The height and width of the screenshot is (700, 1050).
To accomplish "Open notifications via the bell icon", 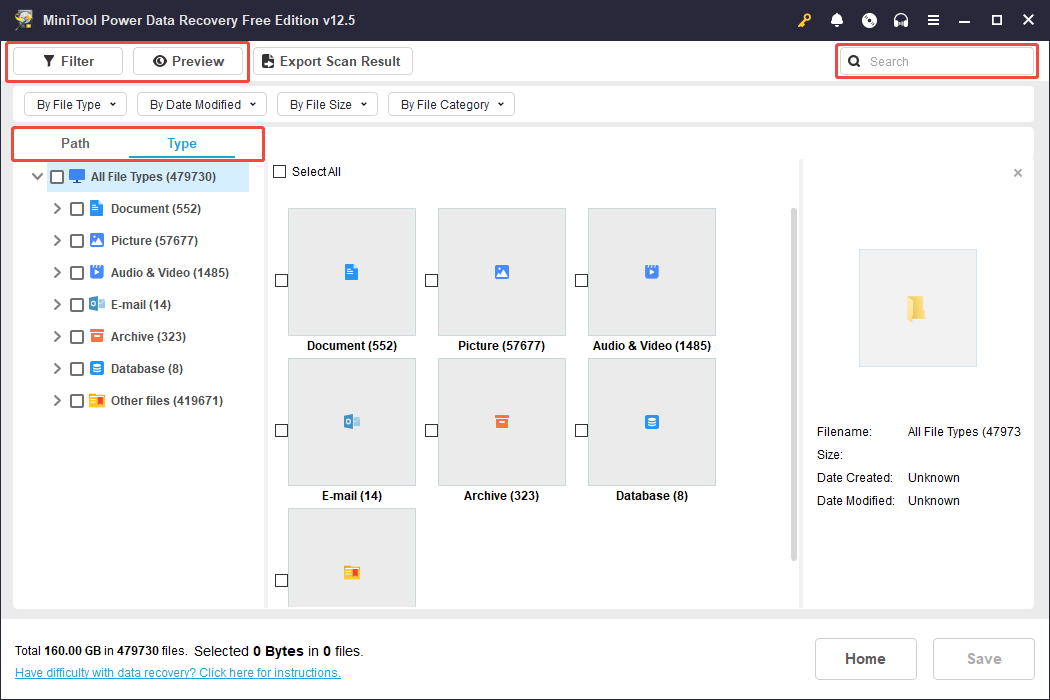I will pyautogui.click(x=836, y=20).
